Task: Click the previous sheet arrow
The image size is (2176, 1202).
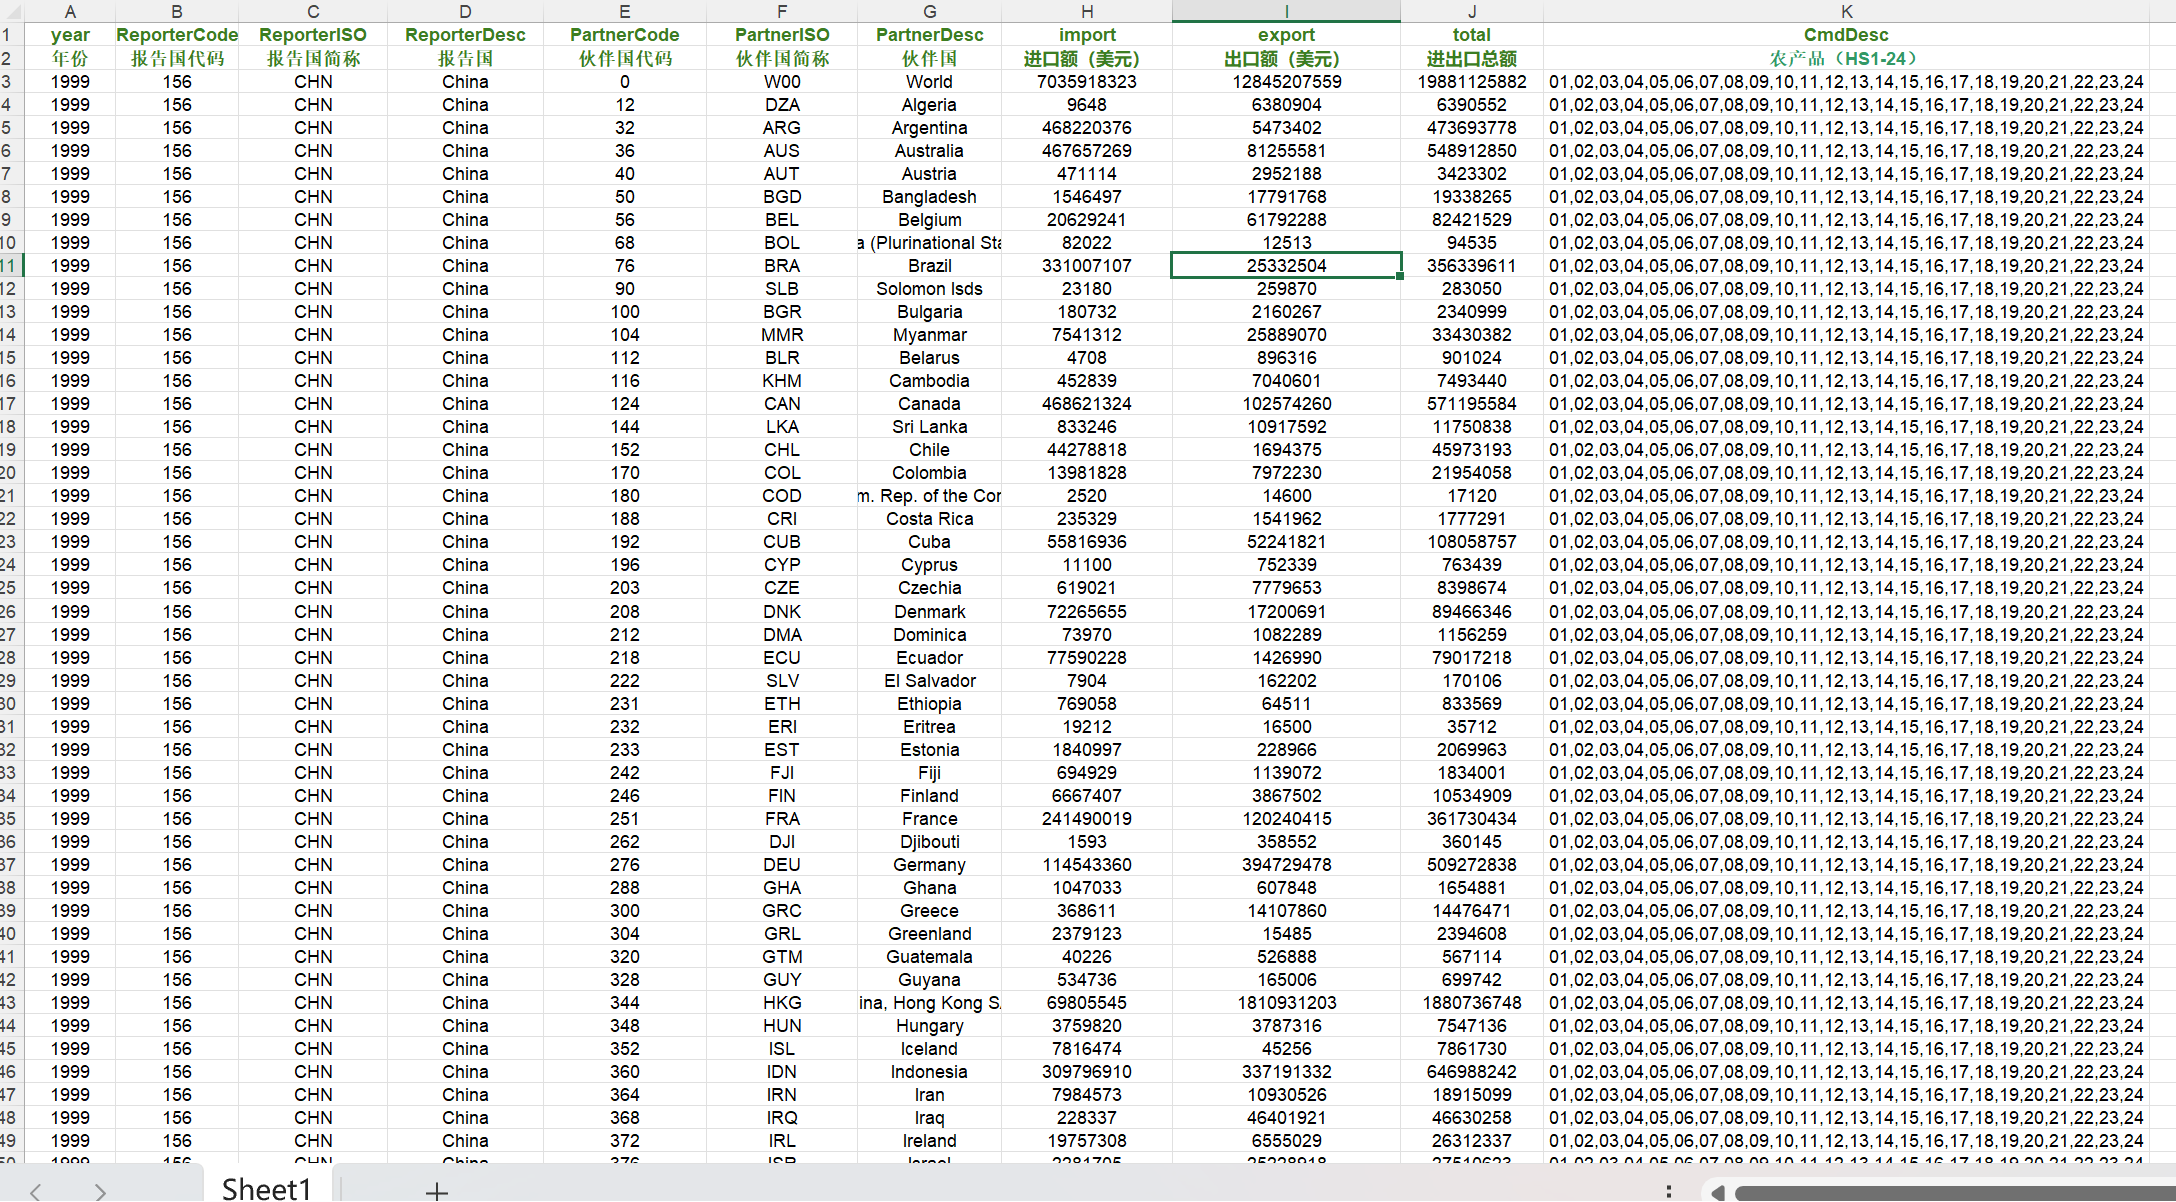Action: (36, 1190)
